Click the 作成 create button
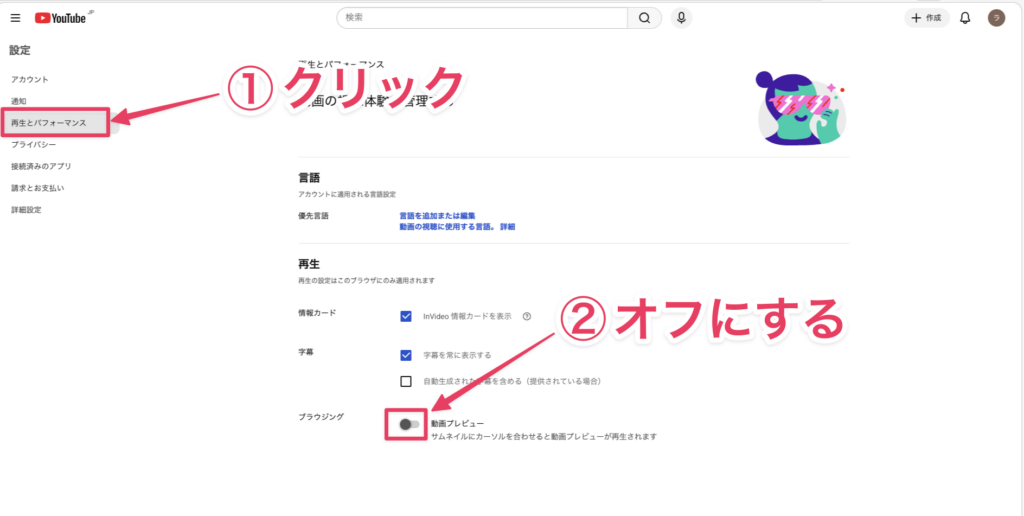The width and height of the screenshot is (1024, 516). point(925,18)
